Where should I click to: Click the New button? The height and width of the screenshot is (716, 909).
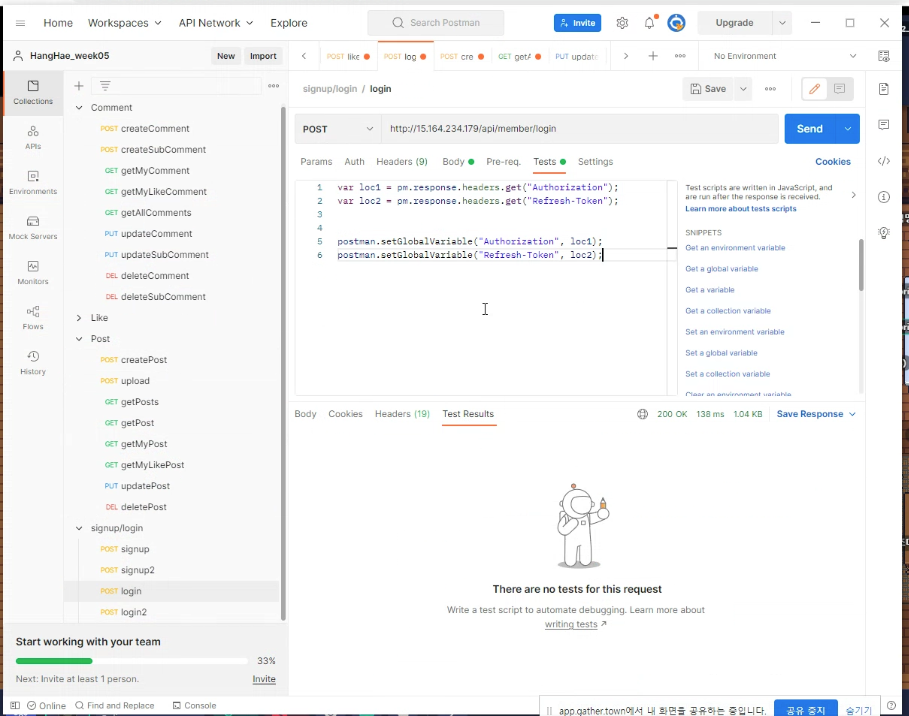tap(226, 56)
